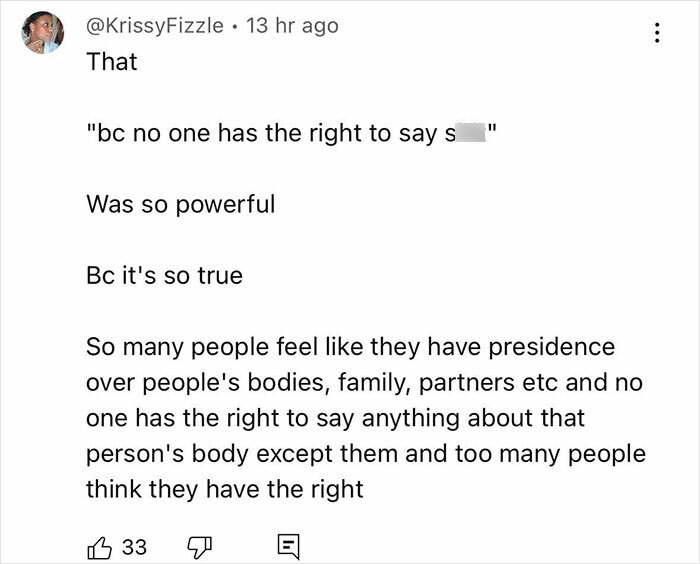Open the three-dot comment options menu

(656, 34)
